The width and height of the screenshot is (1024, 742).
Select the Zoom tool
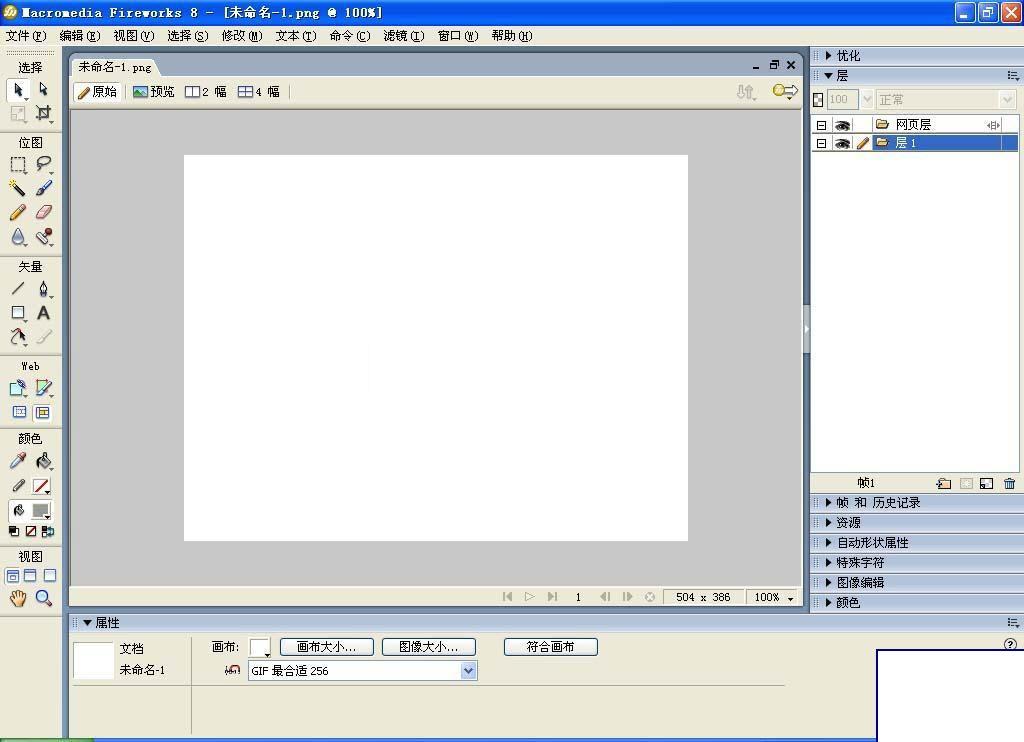click(x=41, y=598)
